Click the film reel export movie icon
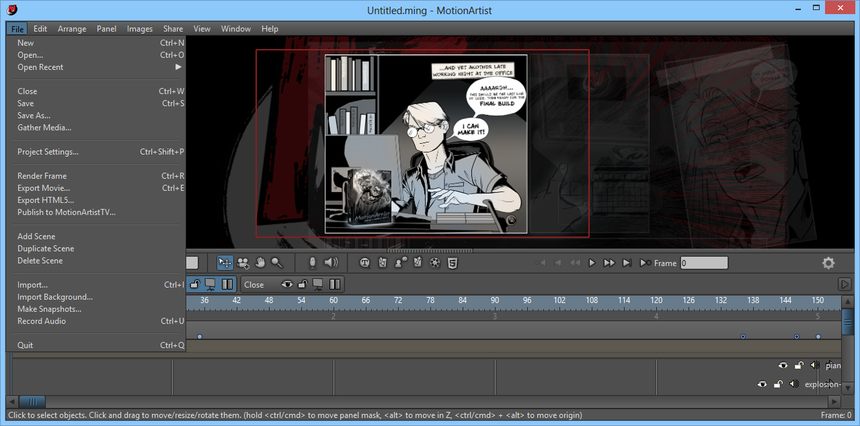Screen dimensions: 860x426 pyautogui.click(x=435, y=263)
